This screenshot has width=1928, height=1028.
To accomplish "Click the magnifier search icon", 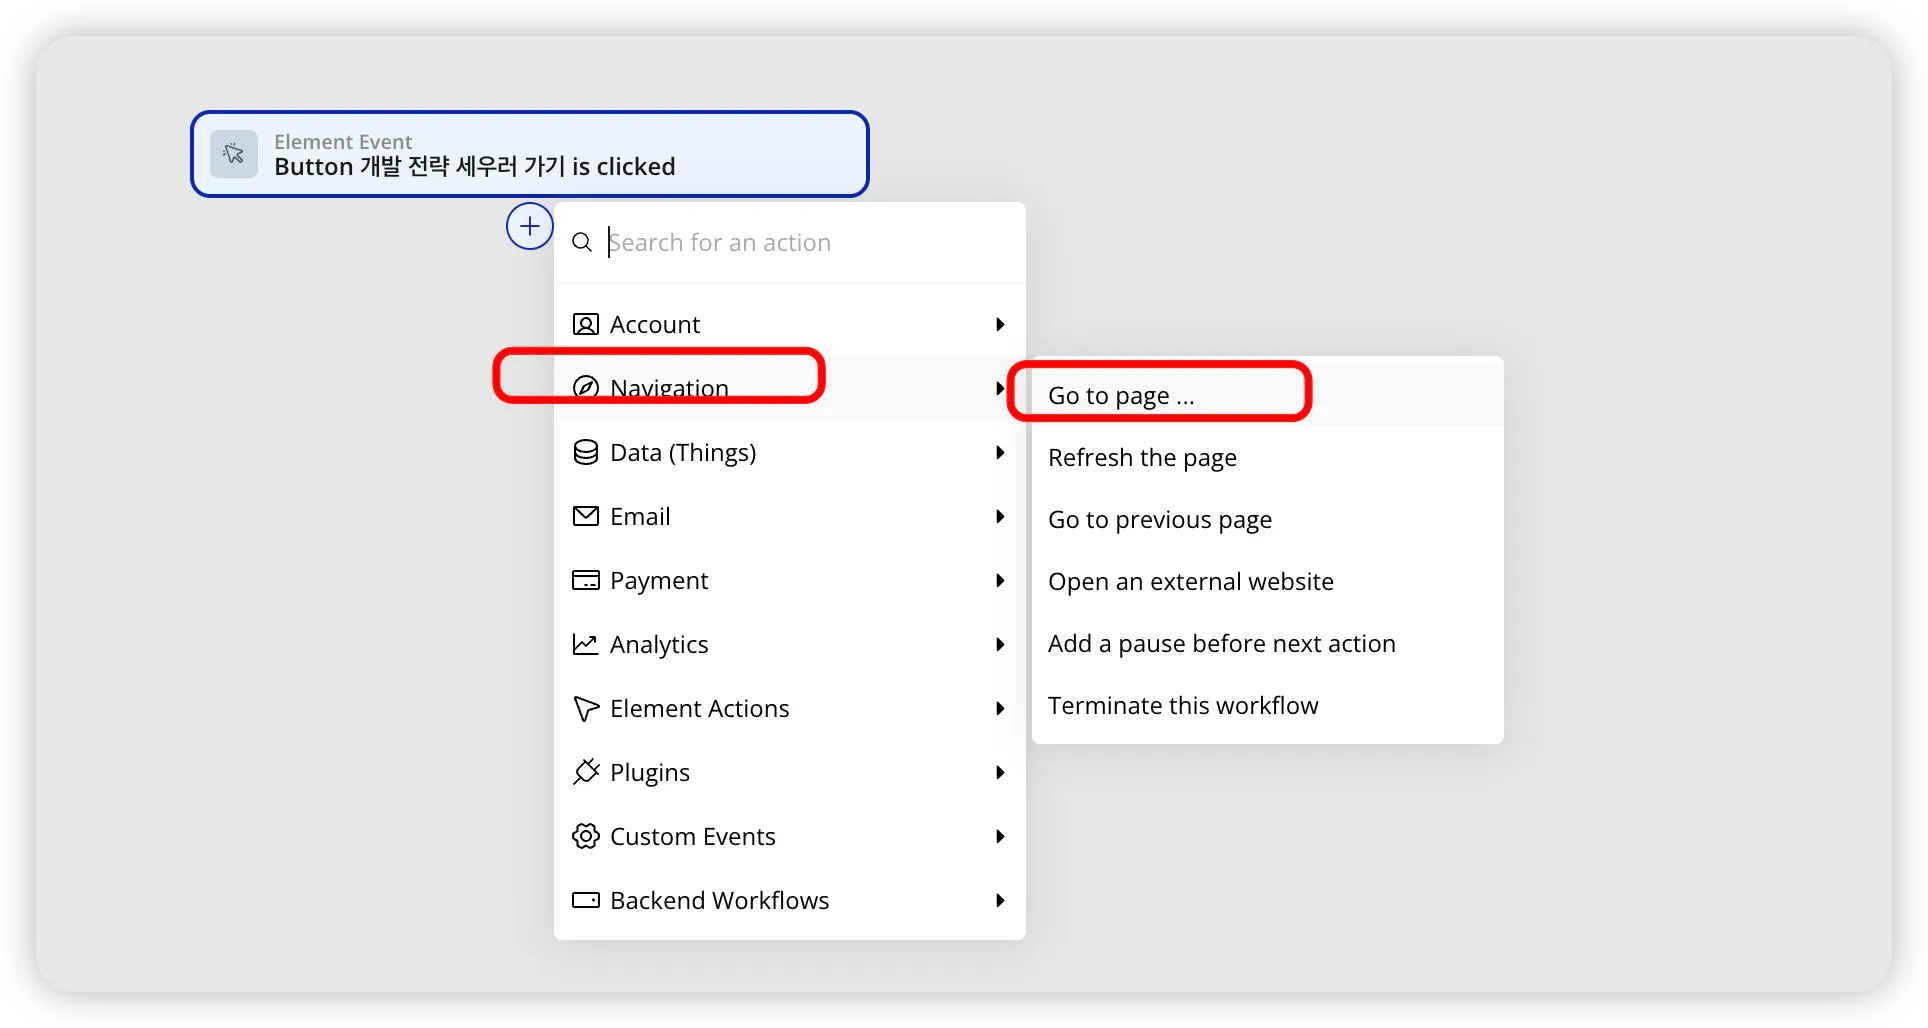I will pyautogui.click(x=582, y=242).
